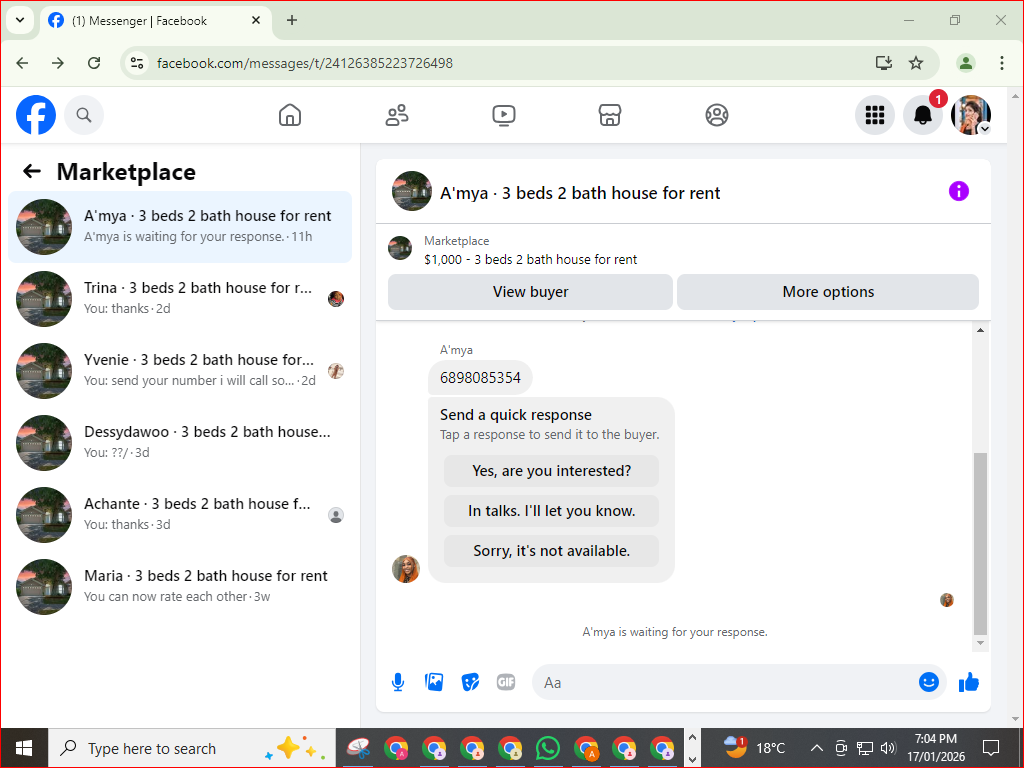Click browser back arrow
This screenshot has width=1024, height=768.
click(x=22, y=63)
